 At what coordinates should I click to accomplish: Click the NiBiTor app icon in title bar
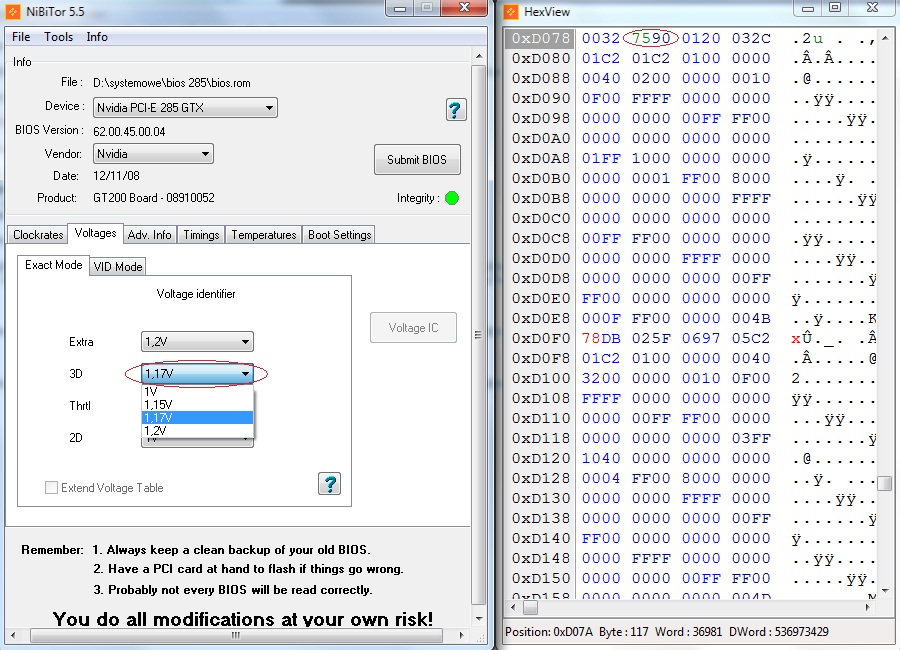coord(12,11)
